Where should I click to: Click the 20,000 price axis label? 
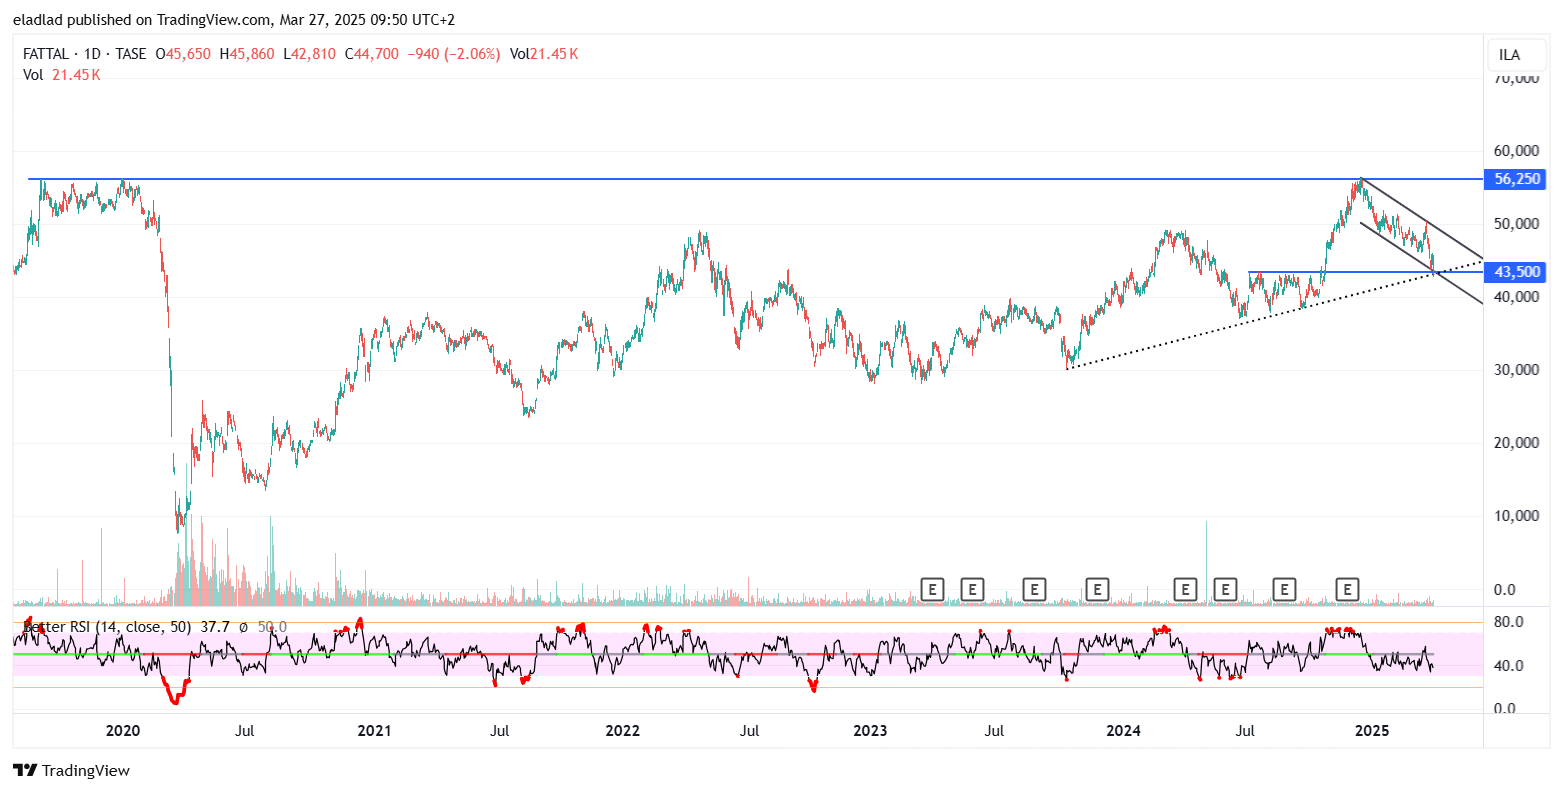1516,443
